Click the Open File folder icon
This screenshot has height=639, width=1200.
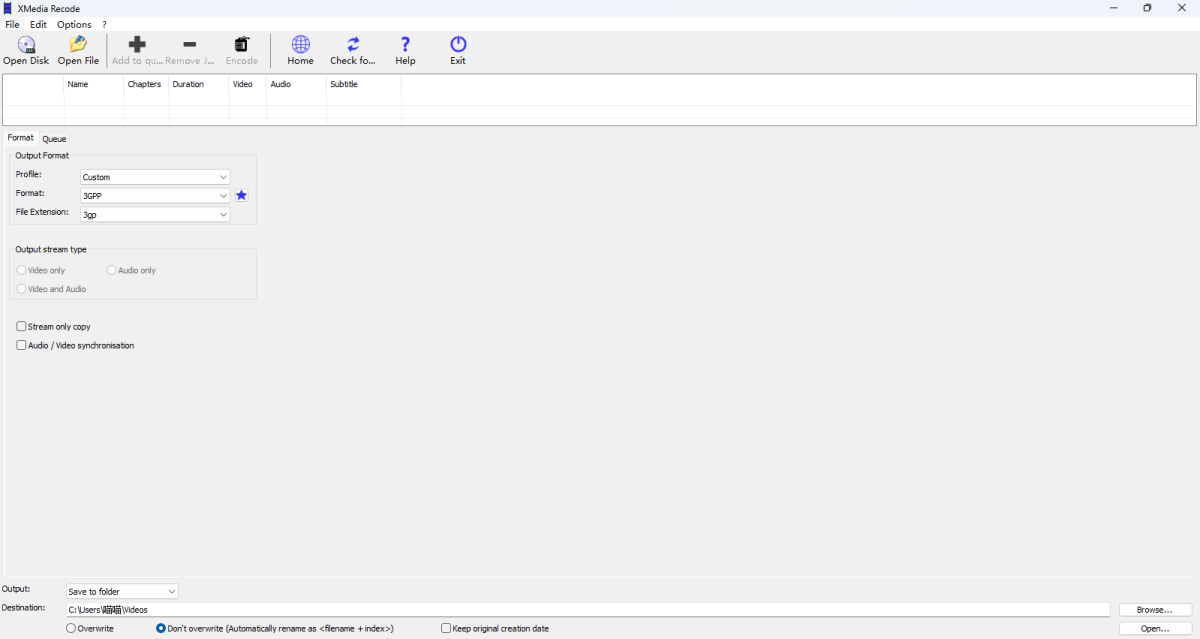pyautogui.click(x=78, y=45)
